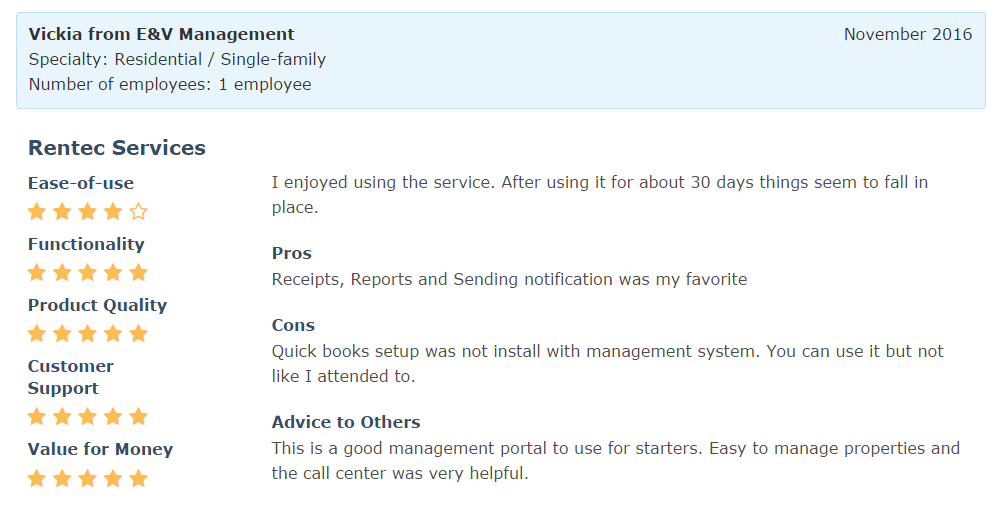The image size is (1000, 515).
Task: Click the Cons section heading
Action: (293, 325)
